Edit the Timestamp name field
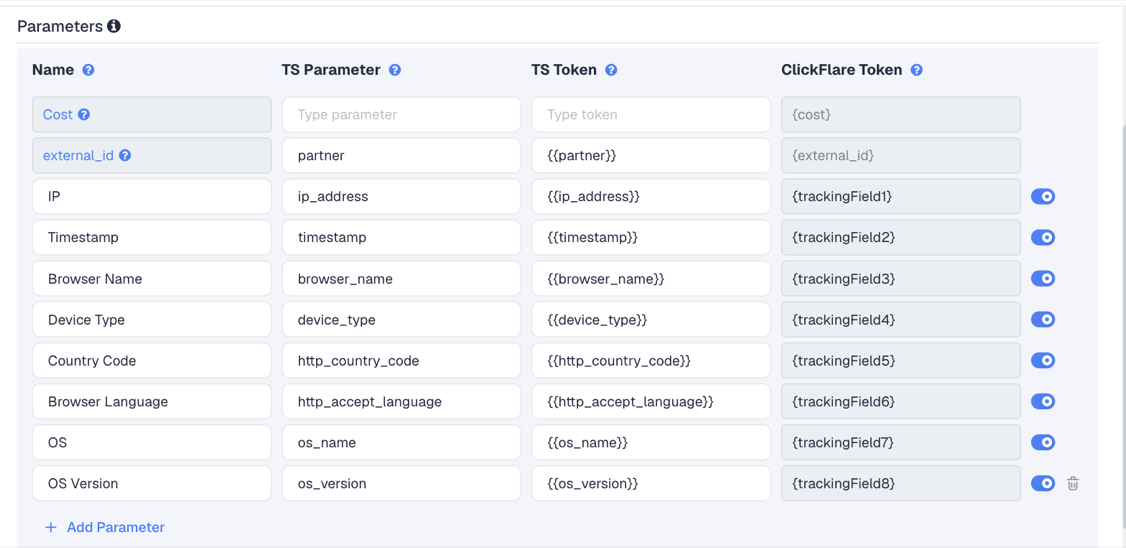The height and width of the screenshot is (548, 1126). click(x=152, y=237)
